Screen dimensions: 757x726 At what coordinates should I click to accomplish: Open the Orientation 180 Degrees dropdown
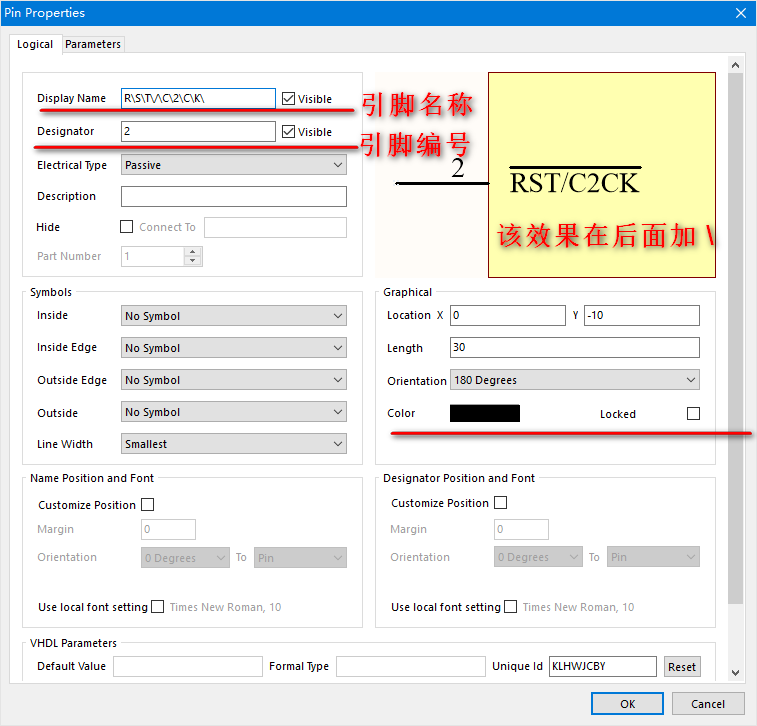[573, 380]
